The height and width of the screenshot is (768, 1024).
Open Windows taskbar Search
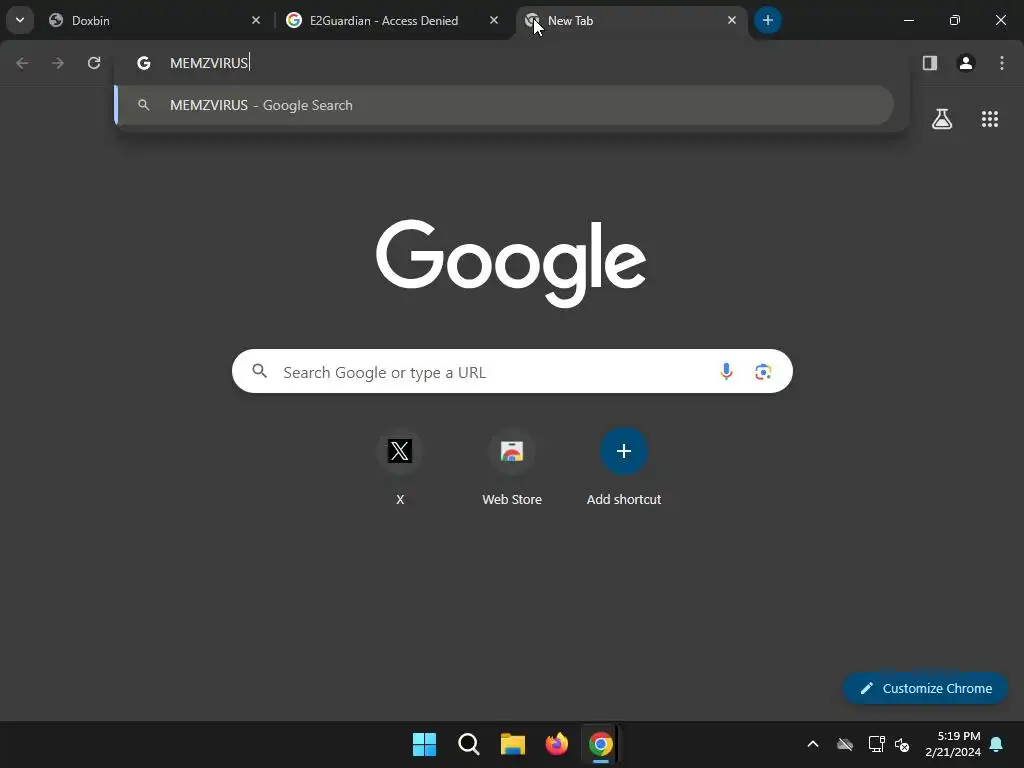point(468,744)
